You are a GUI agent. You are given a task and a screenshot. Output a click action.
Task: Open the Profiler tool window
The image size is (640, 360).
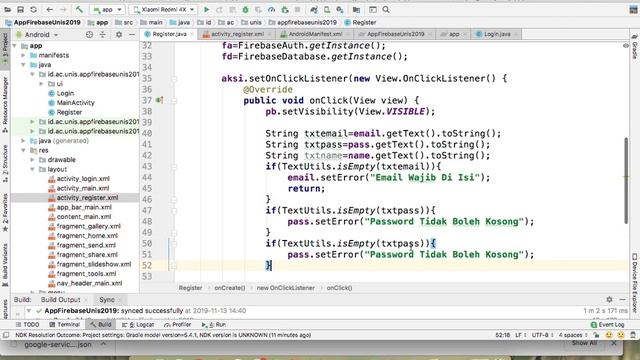pos(178,324)
